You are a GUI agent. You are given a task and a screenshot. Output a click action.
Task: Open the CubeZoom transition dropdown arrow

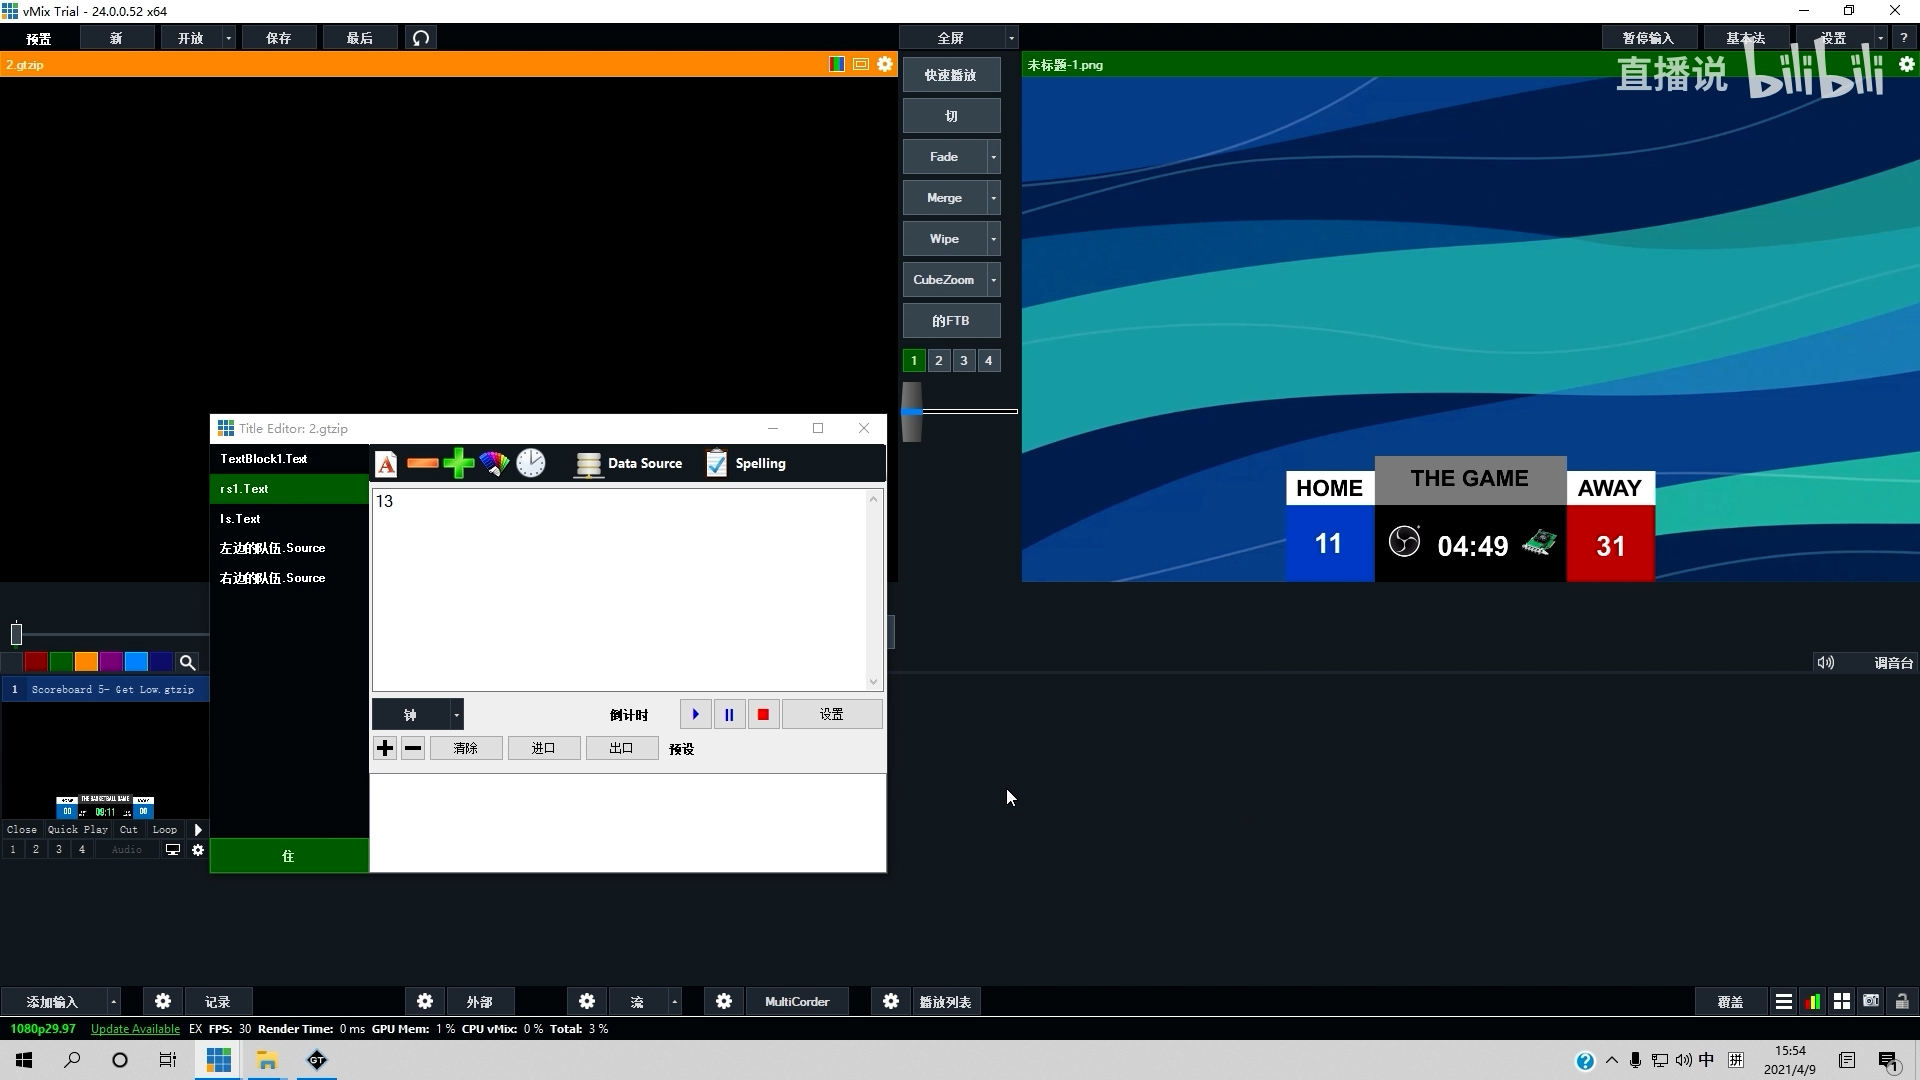(x=993, y=280)
